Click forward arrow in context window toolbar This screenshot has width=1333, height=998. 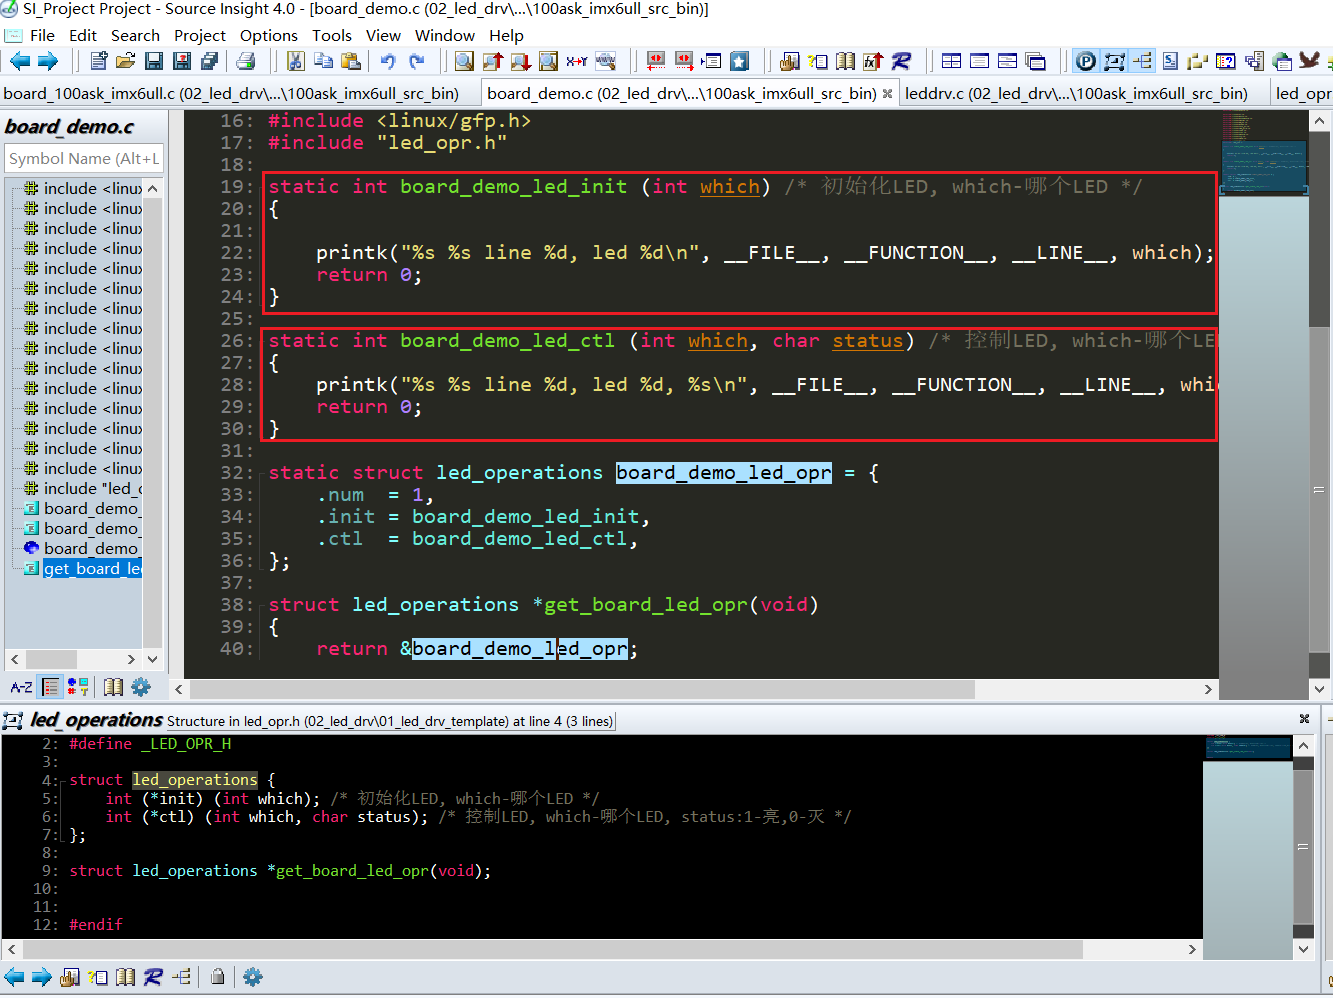pos(41,977)
